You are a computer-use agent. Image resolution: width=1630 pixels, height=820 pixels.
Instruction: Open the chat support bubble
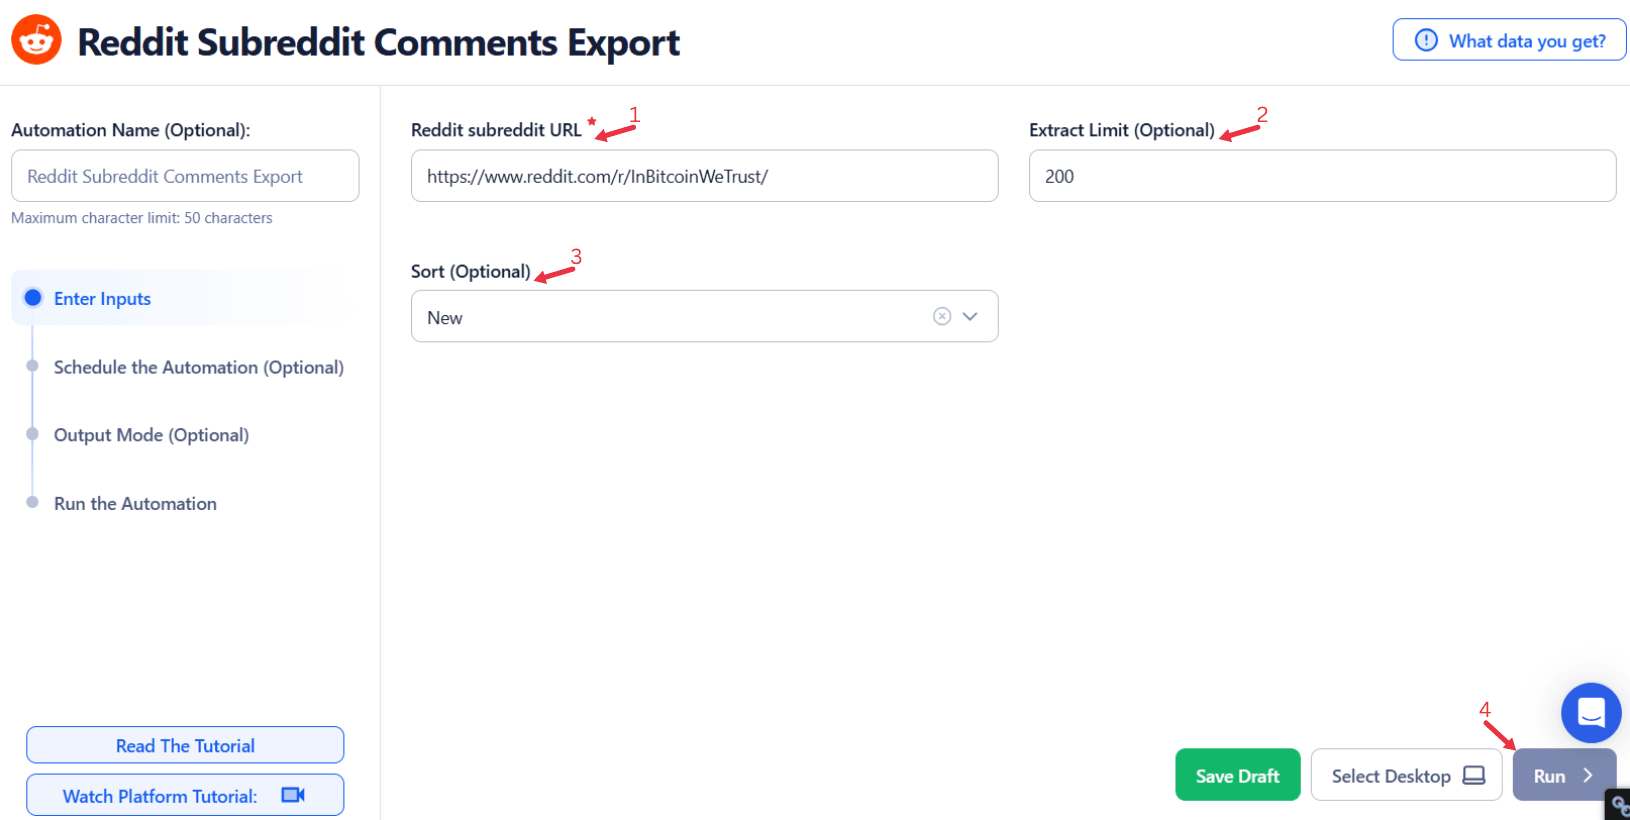[1590, 712]
